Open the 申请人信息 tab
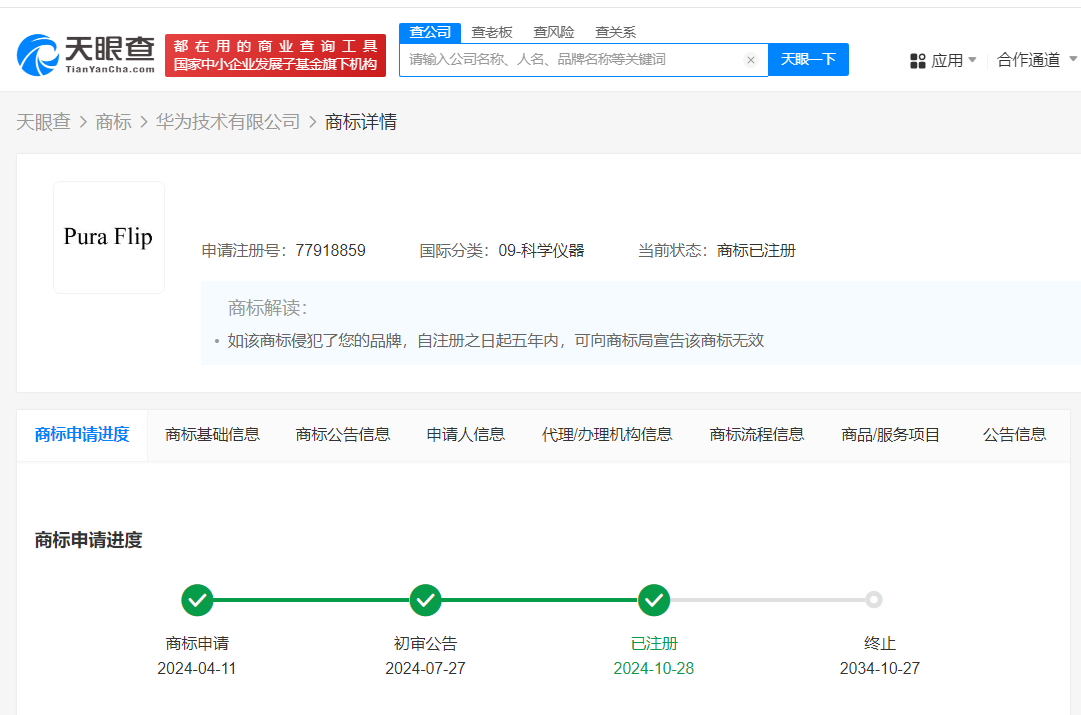Screen dimensions: 1081x715 pos(466,434)
